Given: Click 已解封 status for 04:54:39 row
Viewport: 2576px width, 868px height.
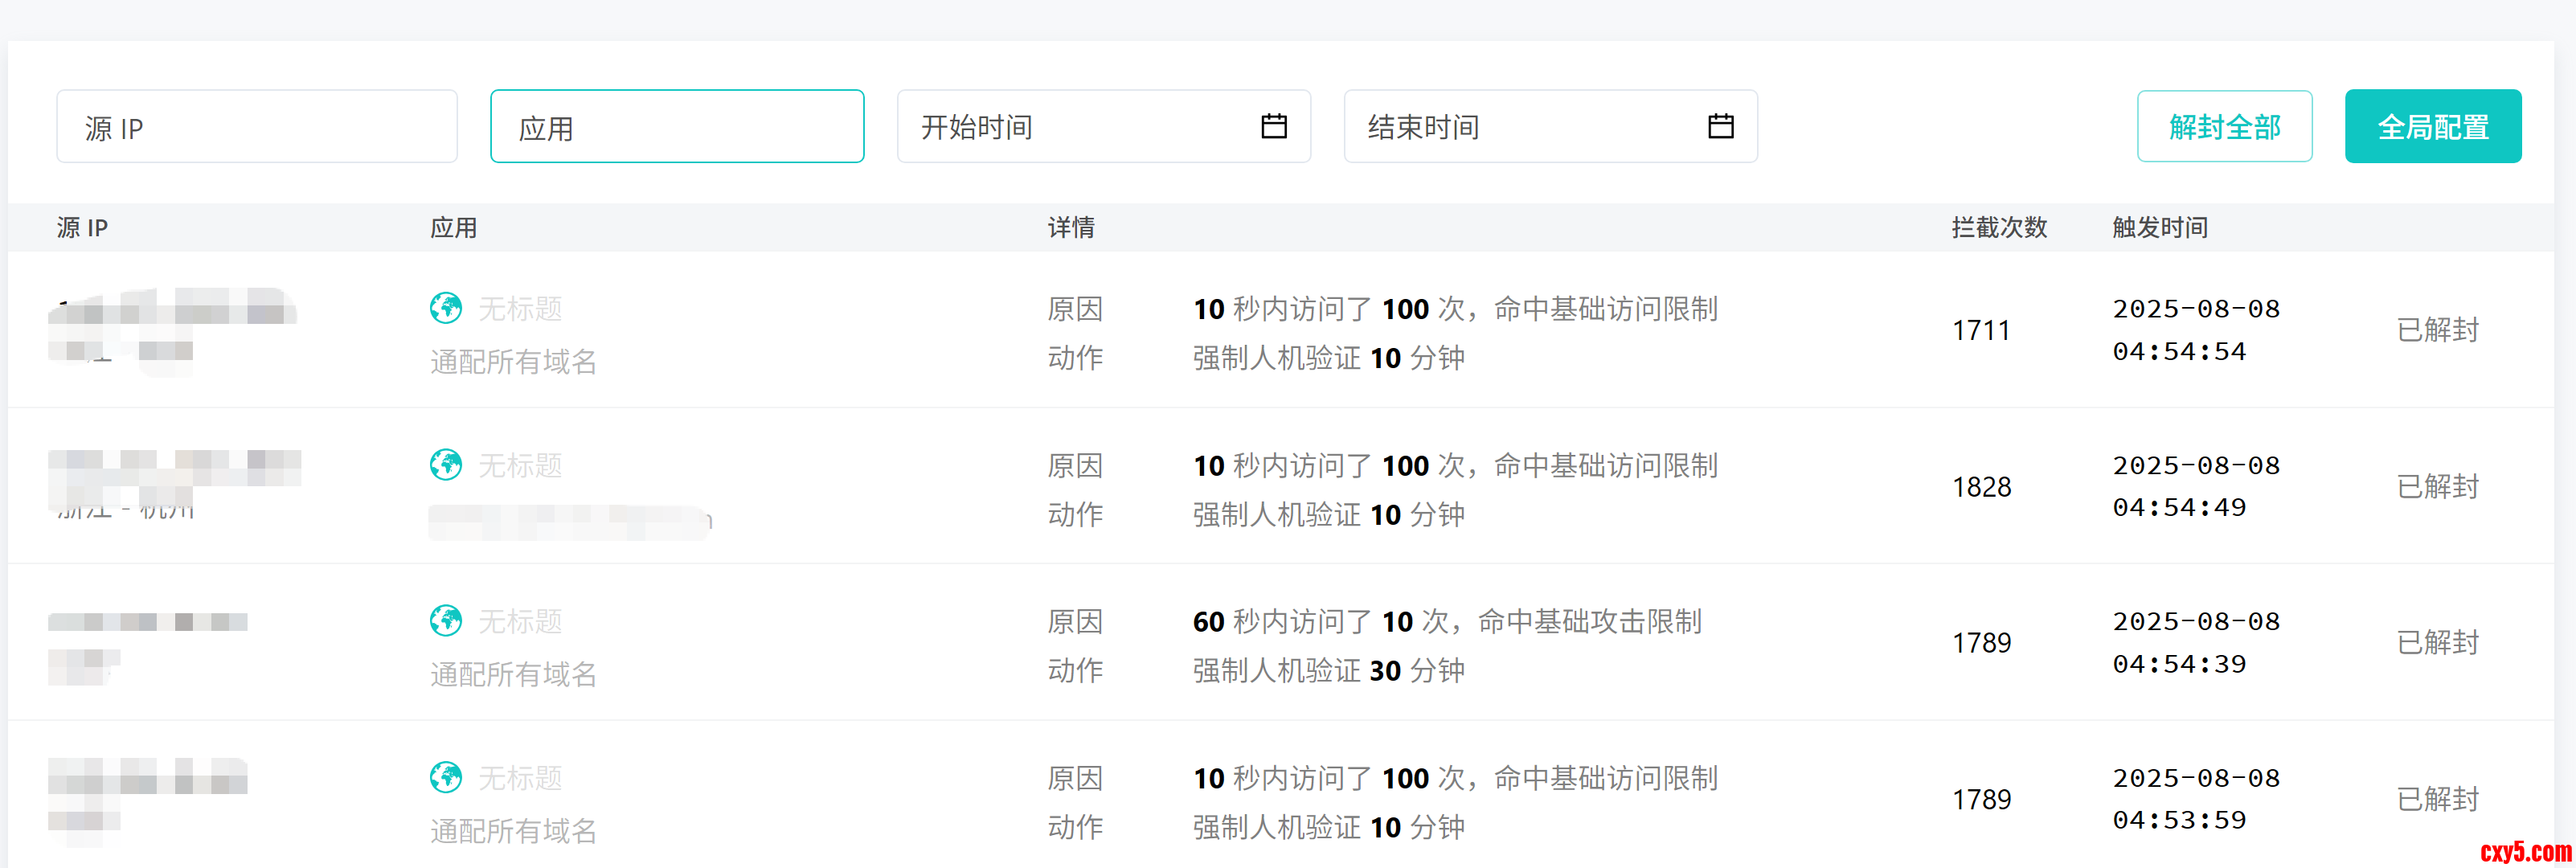Looking at the screenshot, I should [x=2437, y=643].
